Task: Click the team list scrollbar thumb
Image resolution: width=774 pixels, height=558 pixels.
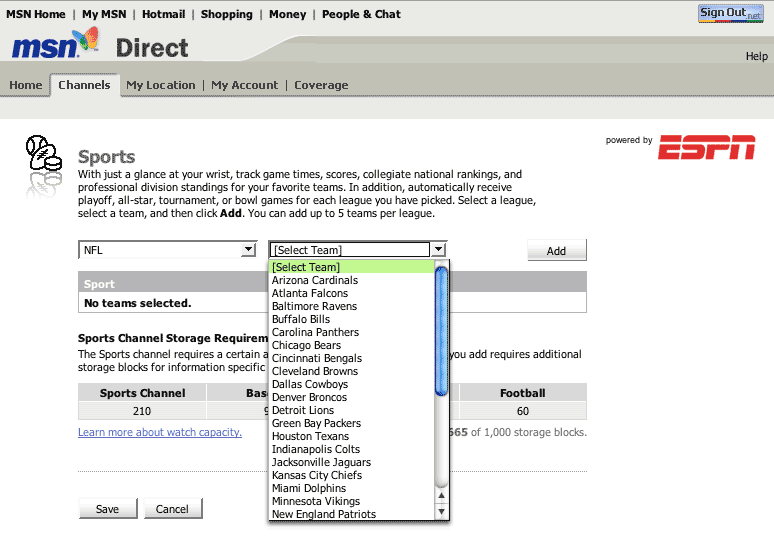Action: pos(441,331)
